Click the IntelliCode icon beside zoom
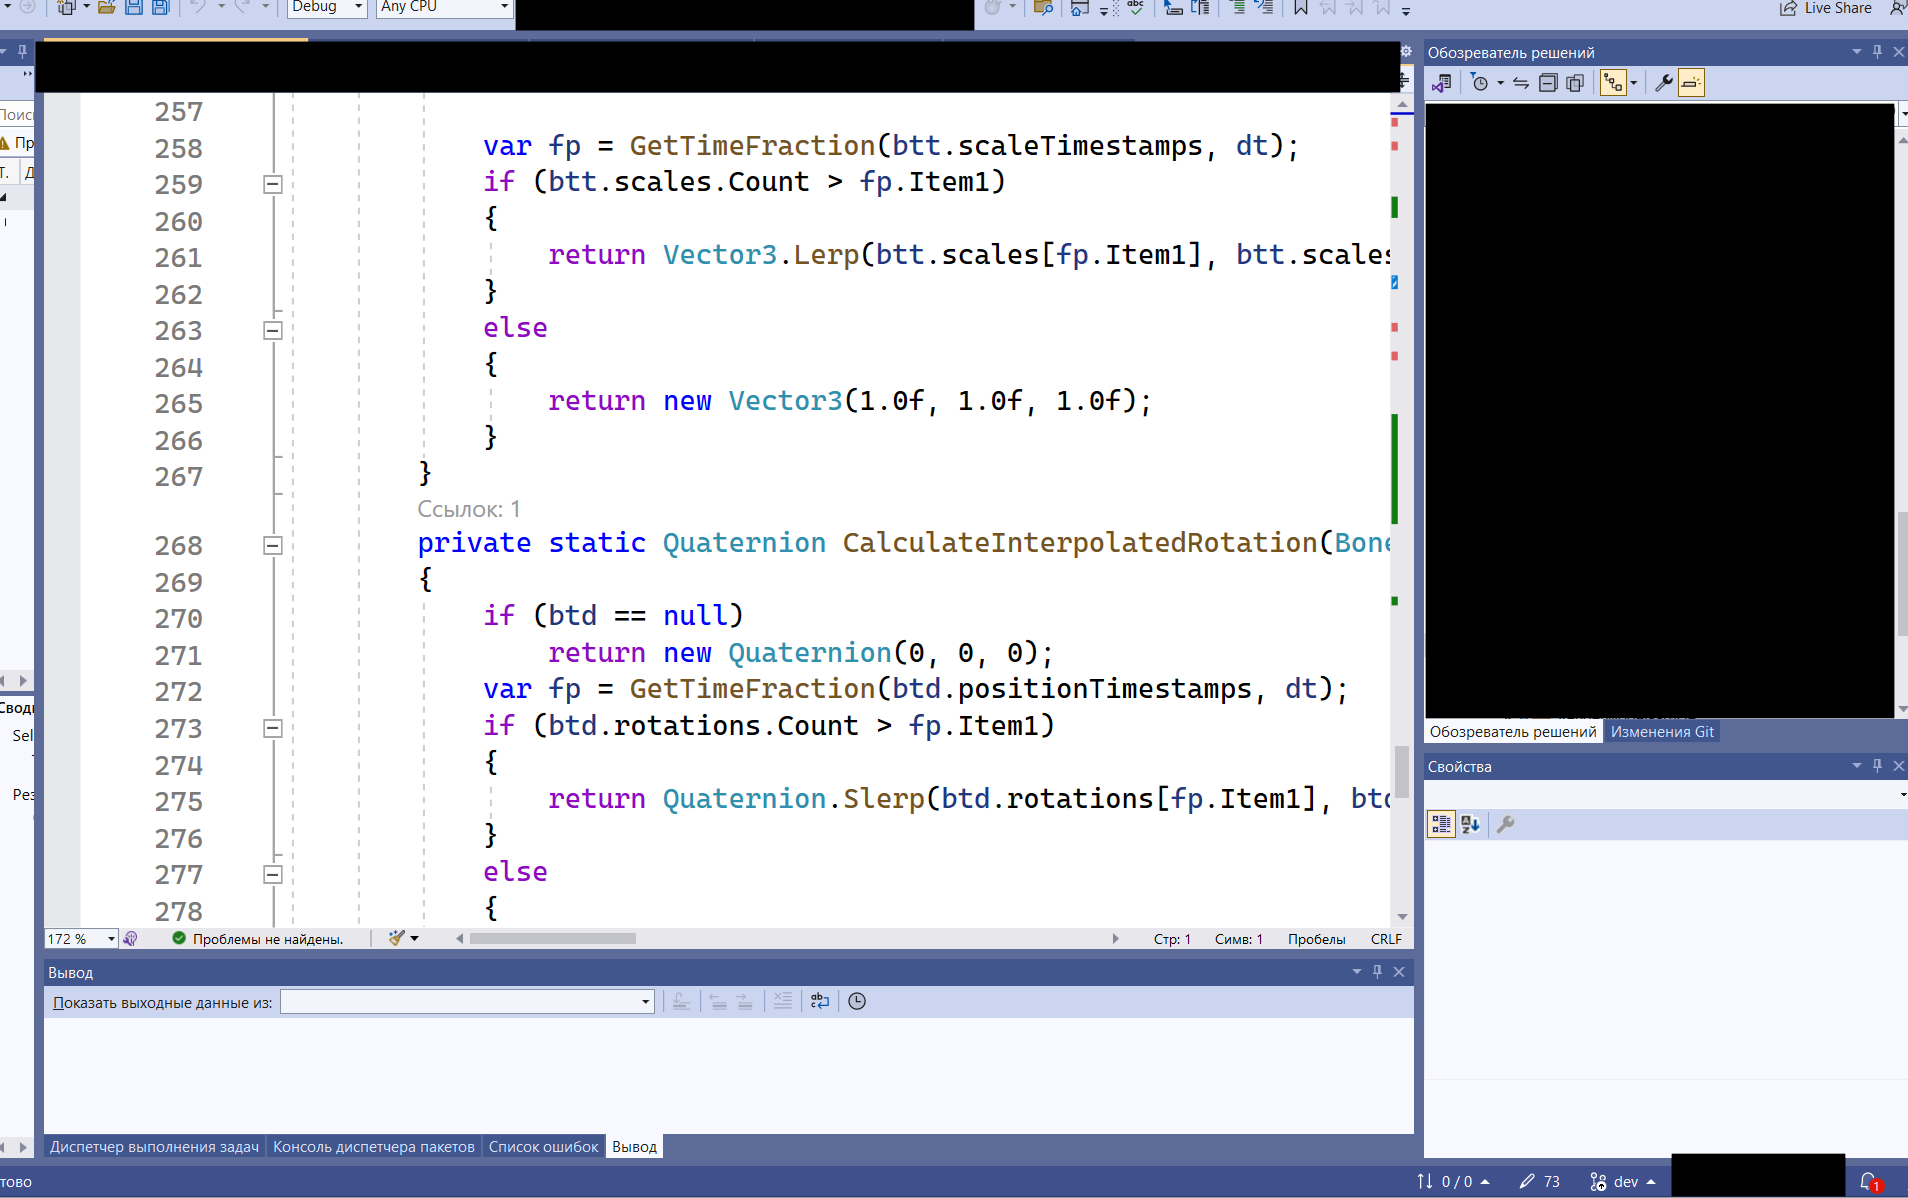Screen dimensions: 1908x1198 131,938
